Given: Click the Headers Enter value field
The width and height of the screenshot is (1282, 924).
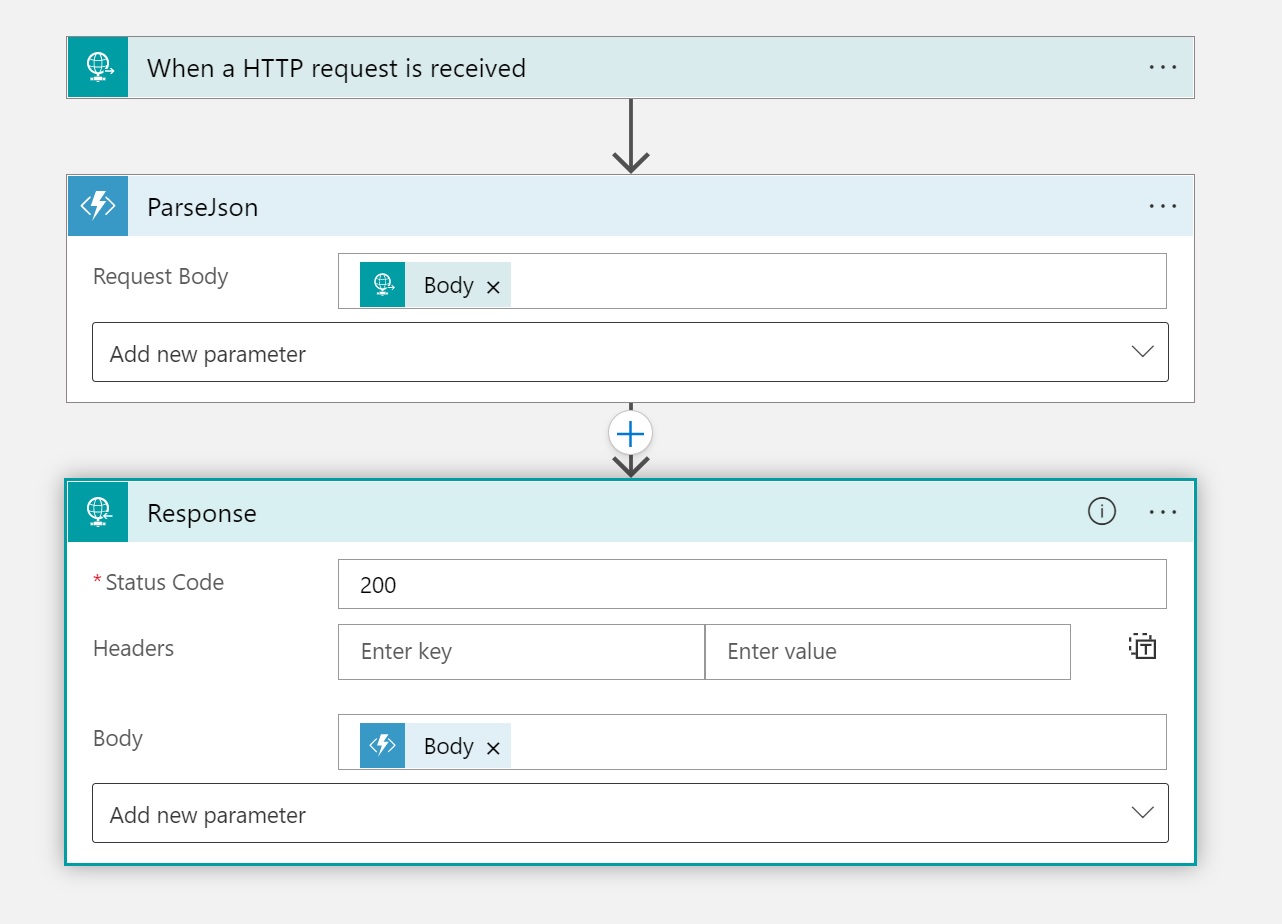Looking at the screenshot, I should pyautogui.click(x=887, y=652).
